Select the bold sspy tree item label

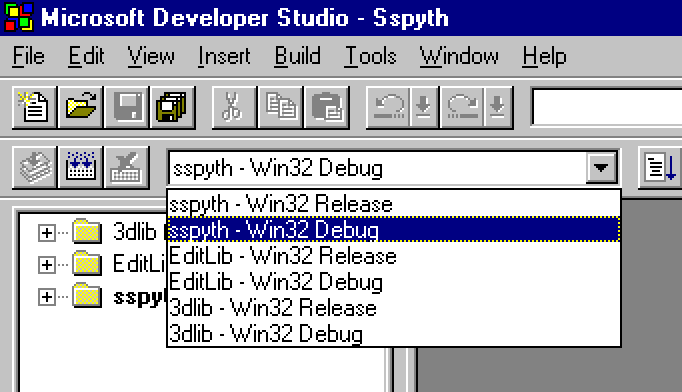click(x=140, y=297)
